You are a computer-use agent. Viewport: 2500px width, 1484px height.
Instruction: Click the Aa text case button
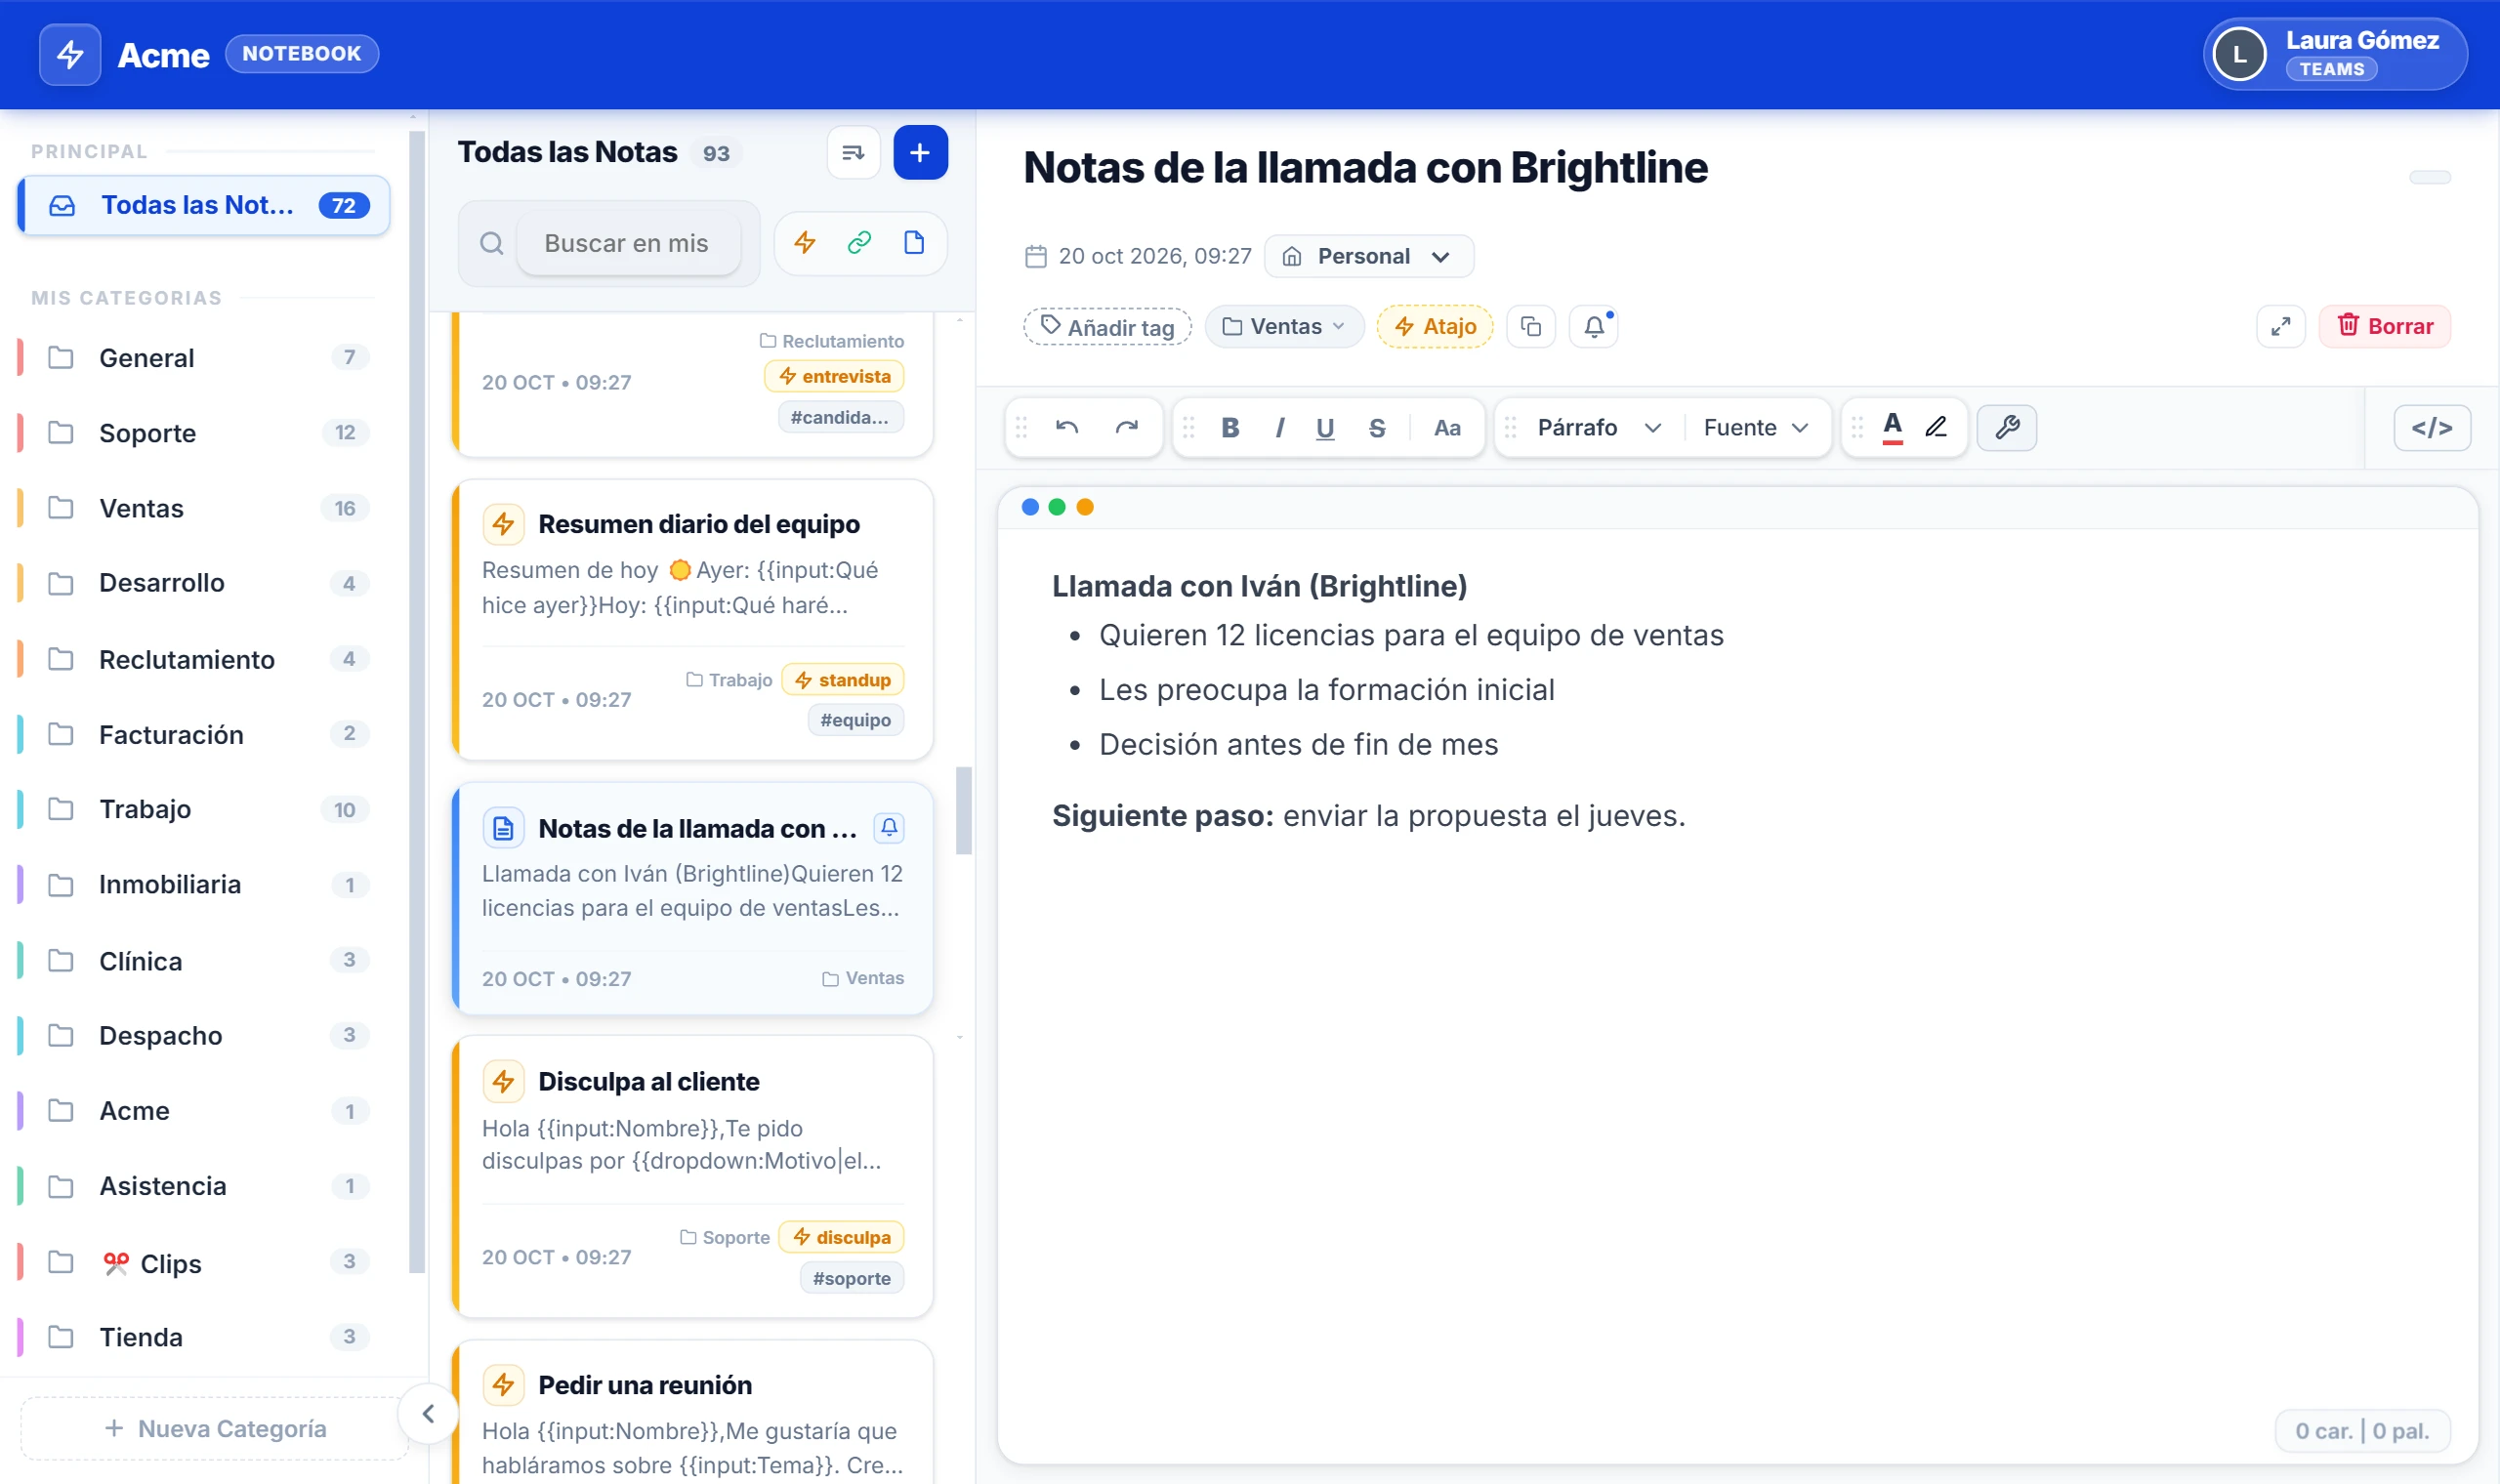[x=1447, y=428]
